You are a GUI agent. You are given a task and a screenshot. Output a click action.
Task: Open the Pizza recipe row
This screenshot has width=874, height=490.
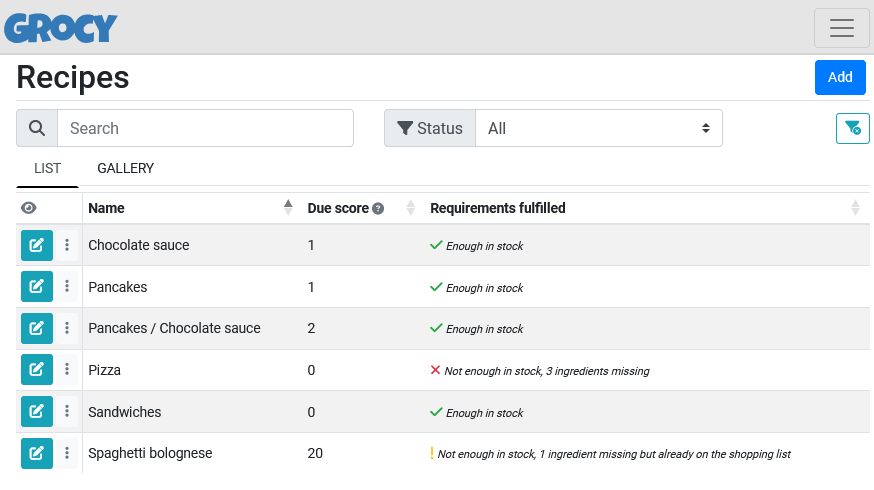(x=105, y=370)
